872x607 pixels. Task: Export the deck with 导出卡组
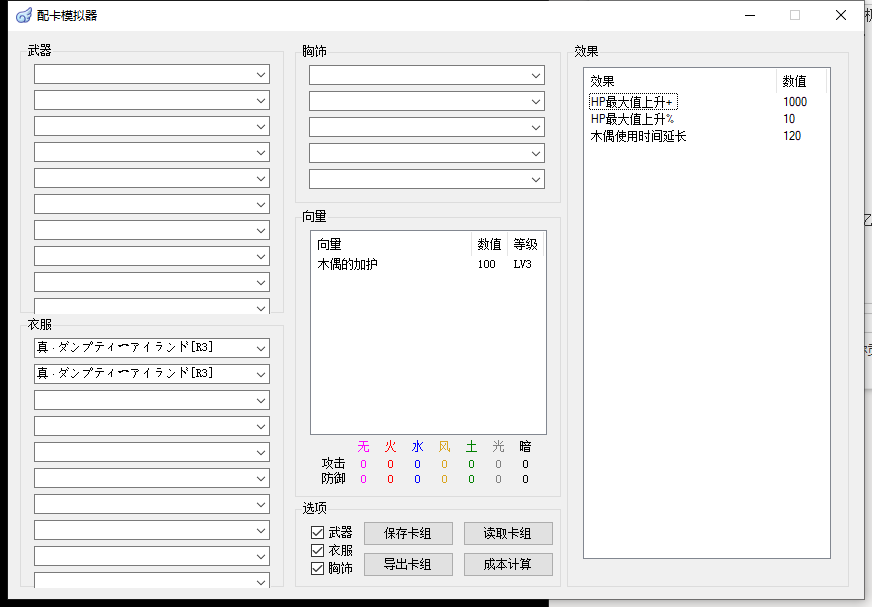coord(408,565)
